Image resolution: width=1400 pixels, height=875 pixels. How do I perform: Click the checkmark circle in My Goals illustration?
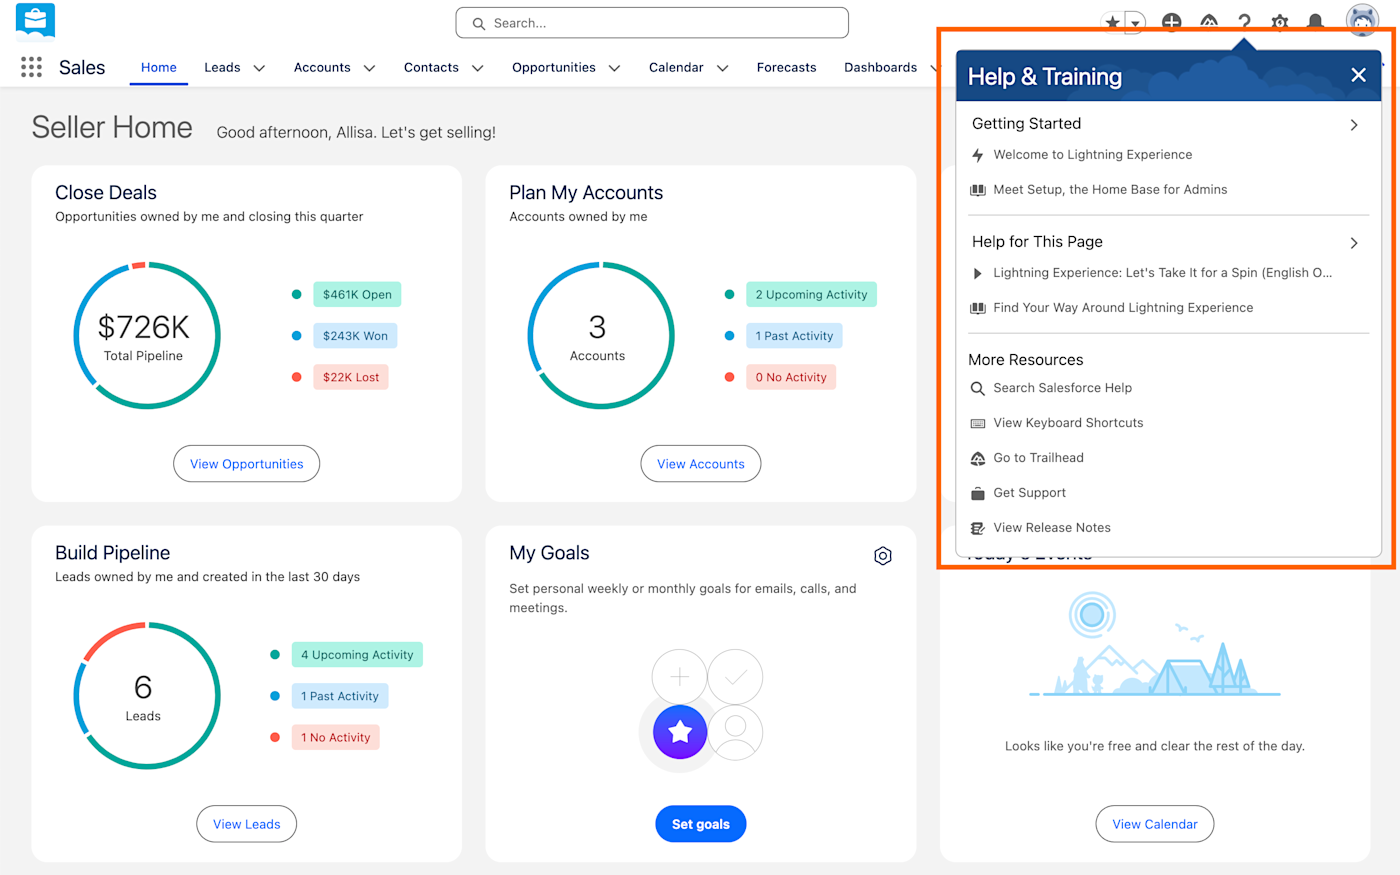[736, 677]
